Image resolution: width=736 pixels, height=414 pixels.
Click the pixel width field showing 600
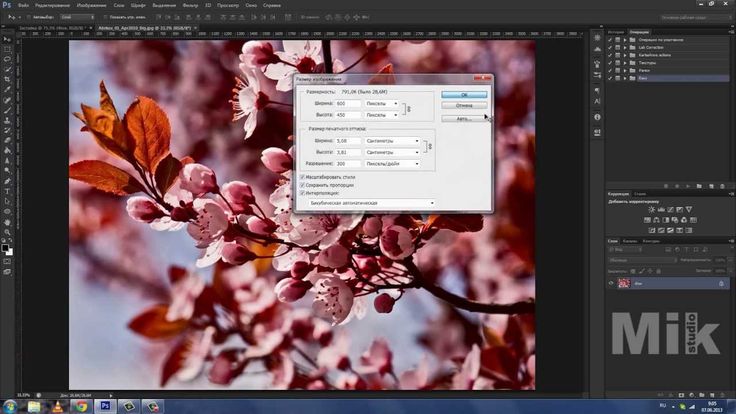tap(348, 103)
